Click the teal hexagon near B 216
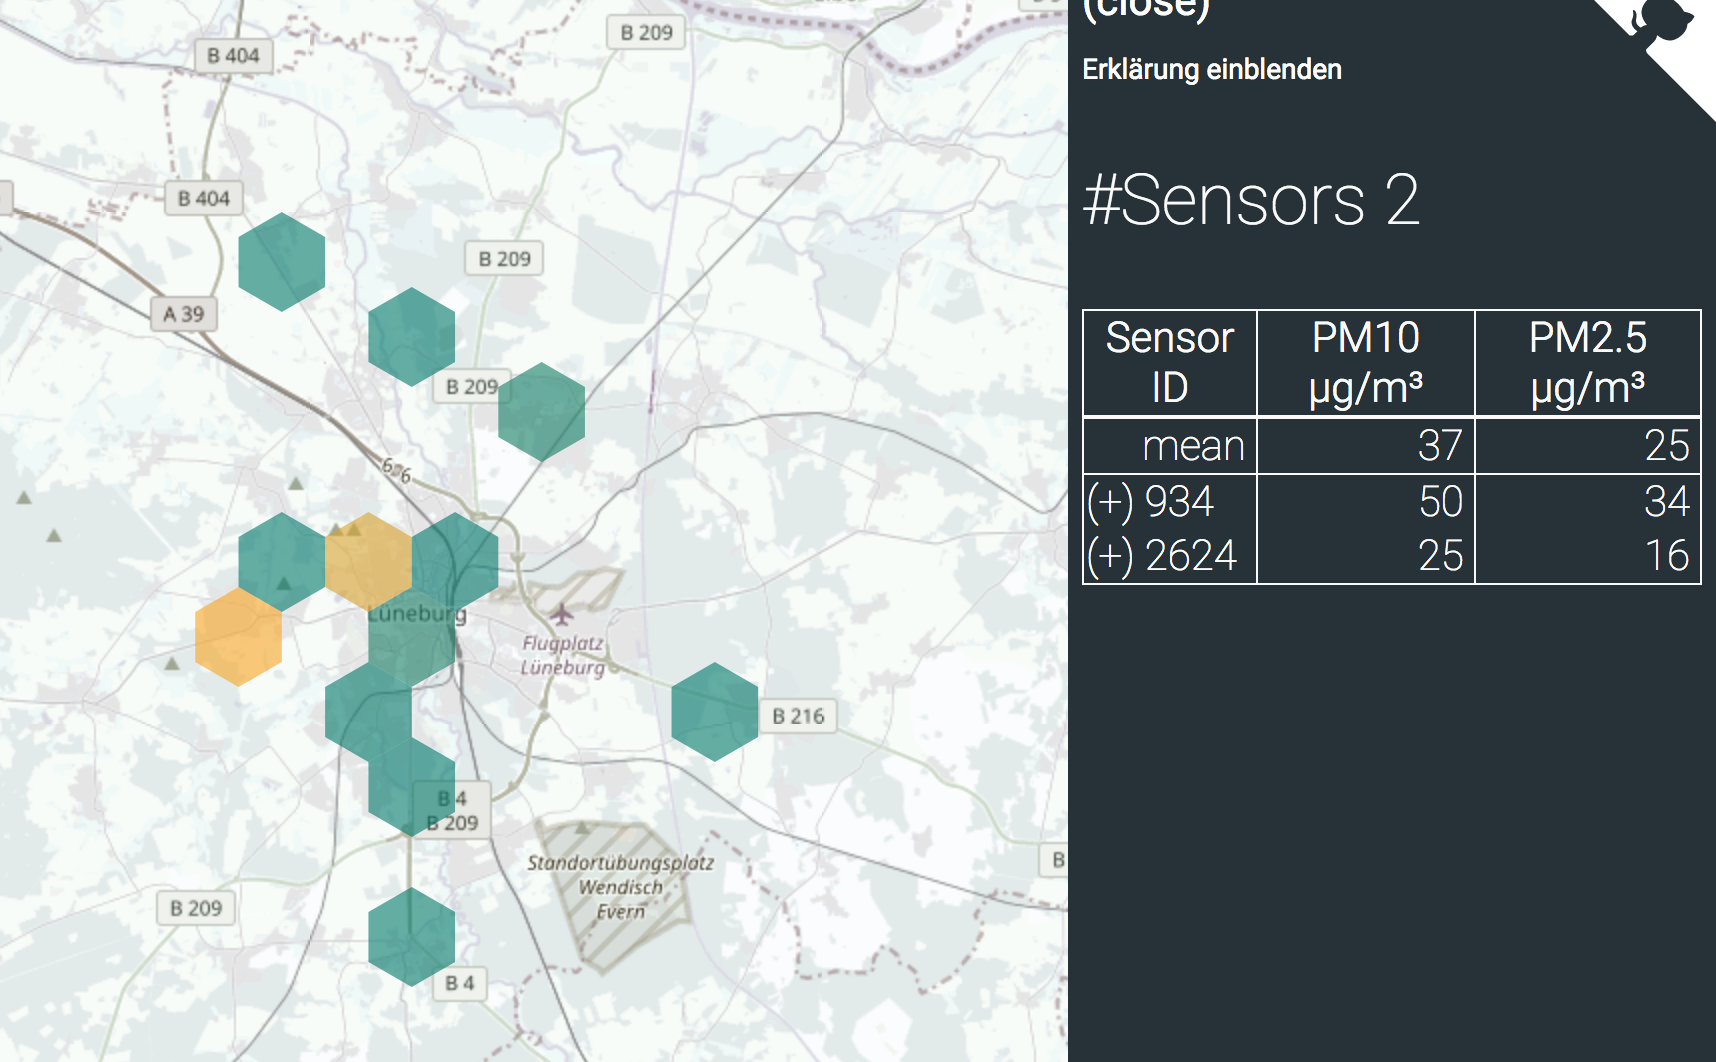Image resolution: width=1716 pixels, height=1062 pixels. [715, 712]
